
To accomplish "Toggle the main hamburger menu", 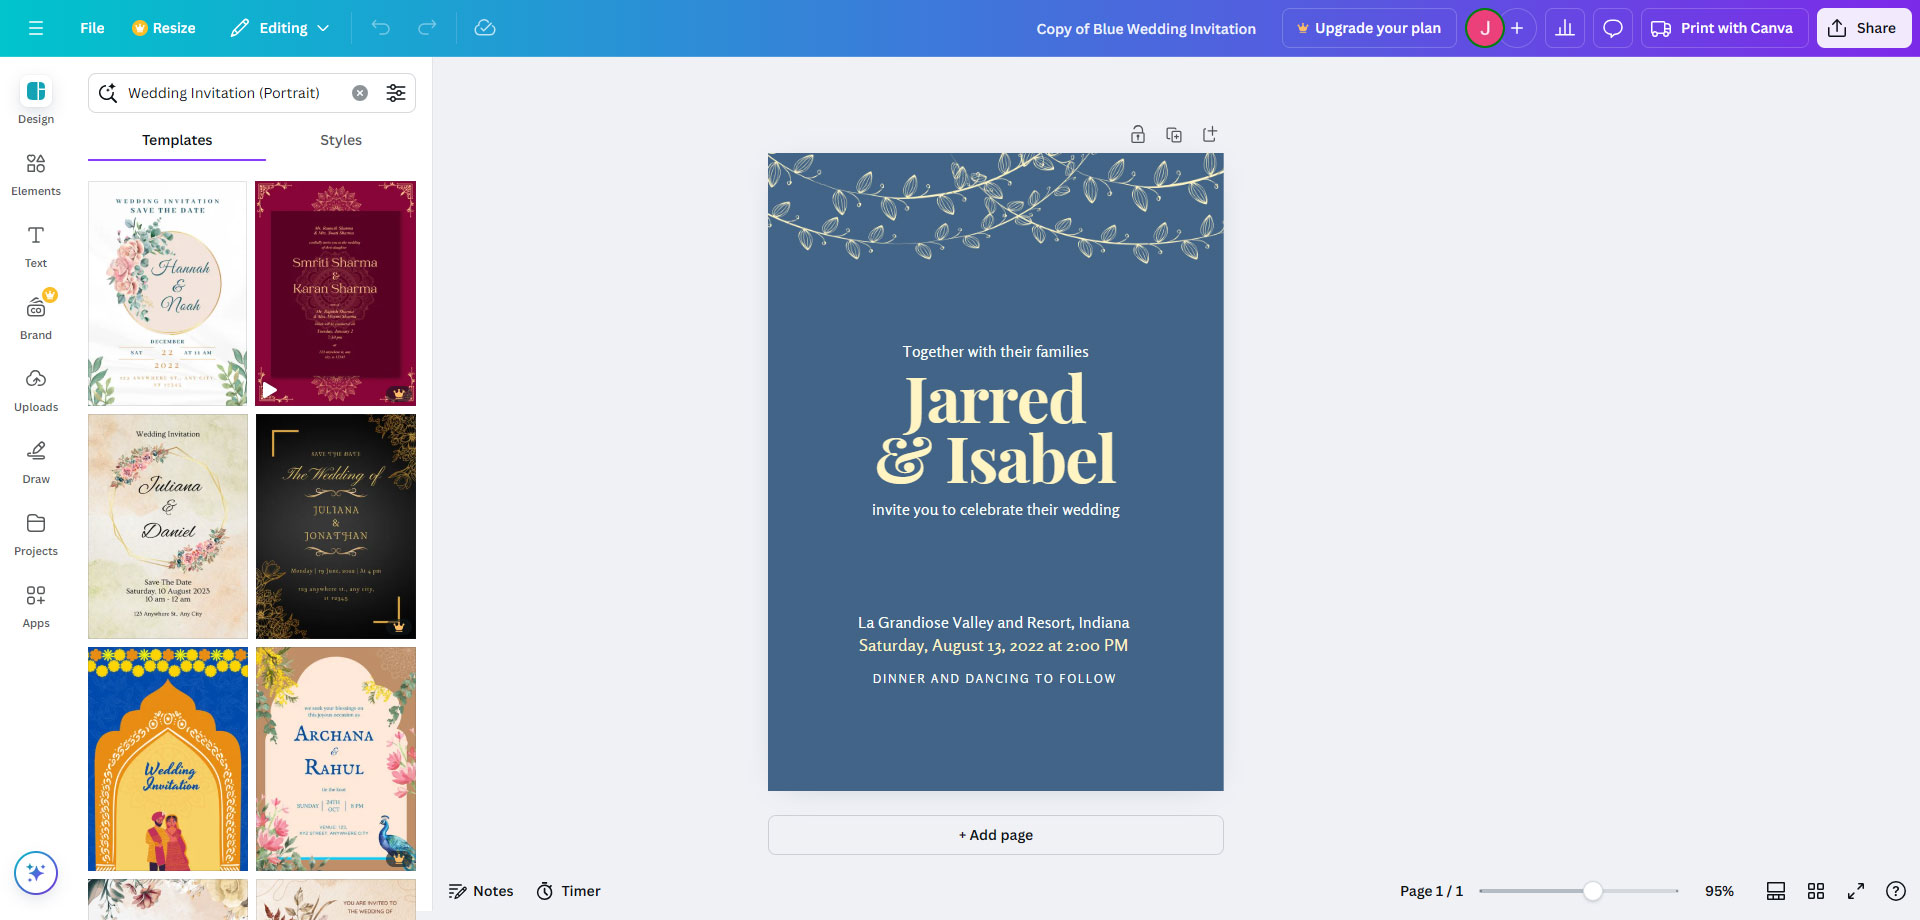I will pyautogui.click(x=36, y=28).
